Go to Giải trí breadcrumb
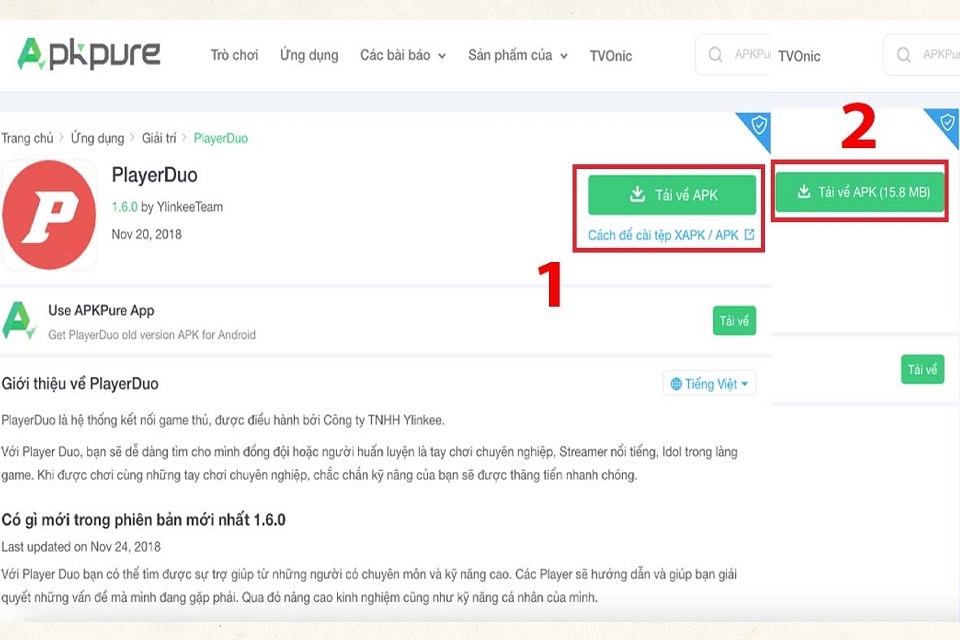This screenshot has height=640, width=960. 159,138
